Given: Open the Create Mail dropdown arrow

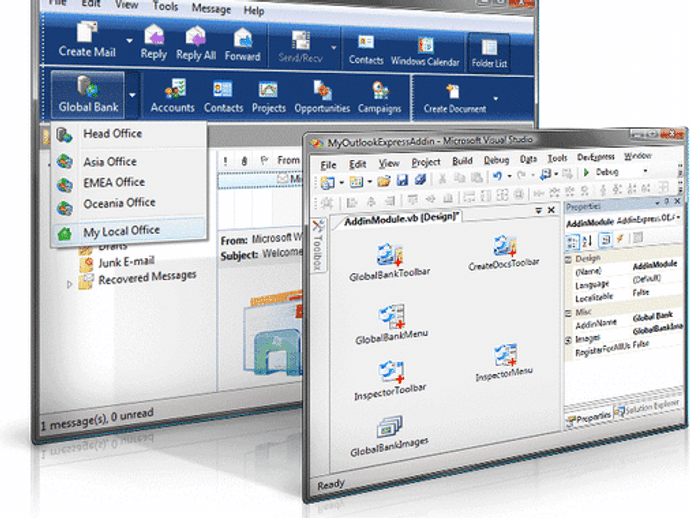Looking at the screenshot, I should coord(129,41).
